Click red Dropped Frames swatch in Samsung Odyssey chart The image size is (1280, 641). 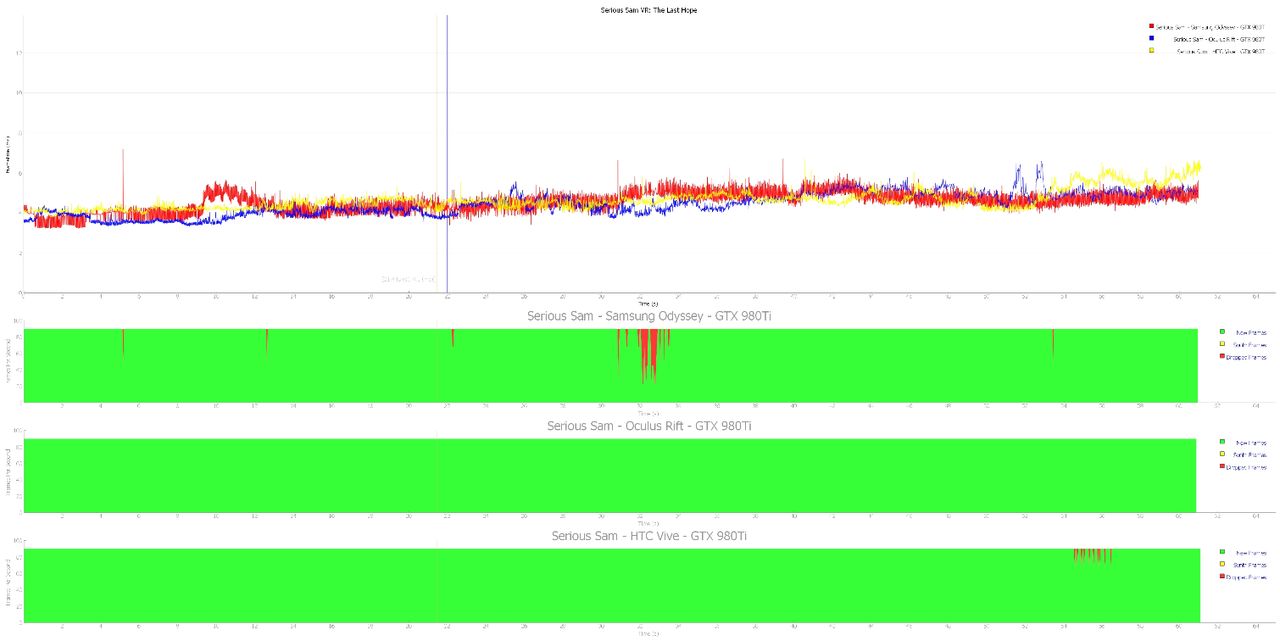click(1222, 356)
